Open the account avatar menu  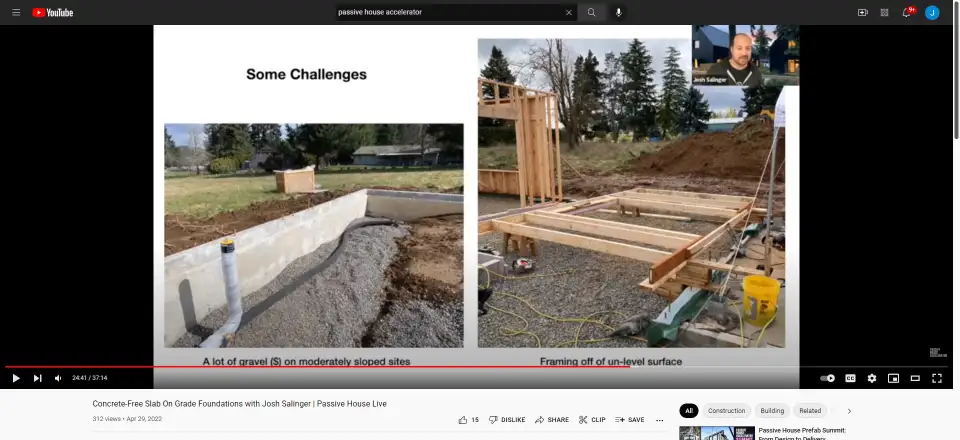click(x=932, y=12)
